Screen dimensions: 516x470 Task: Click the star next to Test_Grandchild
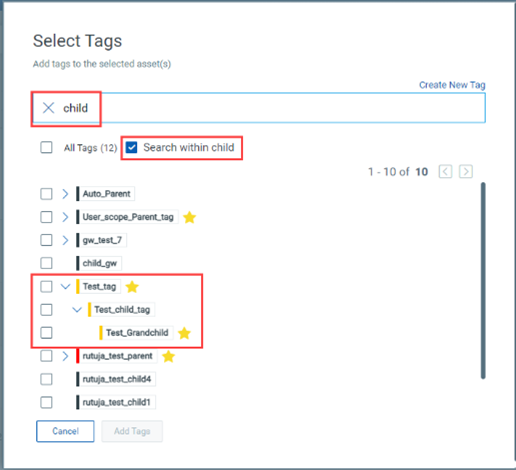click(x=184, y=333)
